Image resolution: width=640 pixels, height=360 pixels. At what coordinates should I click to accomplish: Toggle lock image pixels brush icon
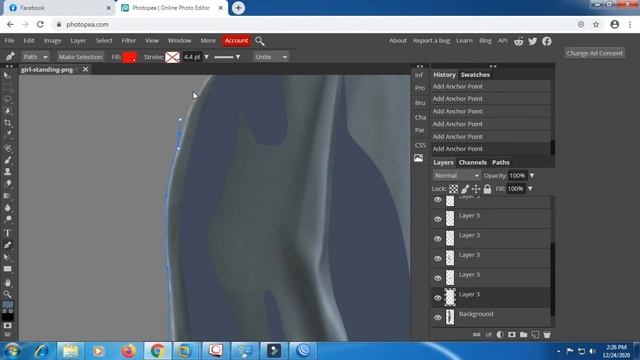465,189
